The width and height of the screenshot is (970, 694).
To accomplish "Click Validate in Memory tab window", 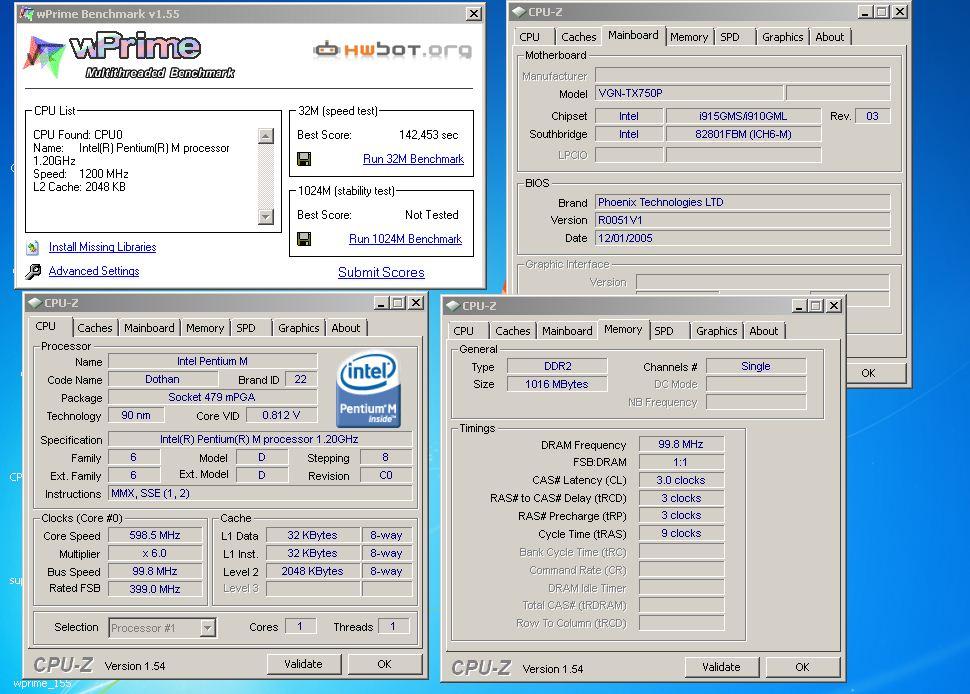I will [721, 667].
